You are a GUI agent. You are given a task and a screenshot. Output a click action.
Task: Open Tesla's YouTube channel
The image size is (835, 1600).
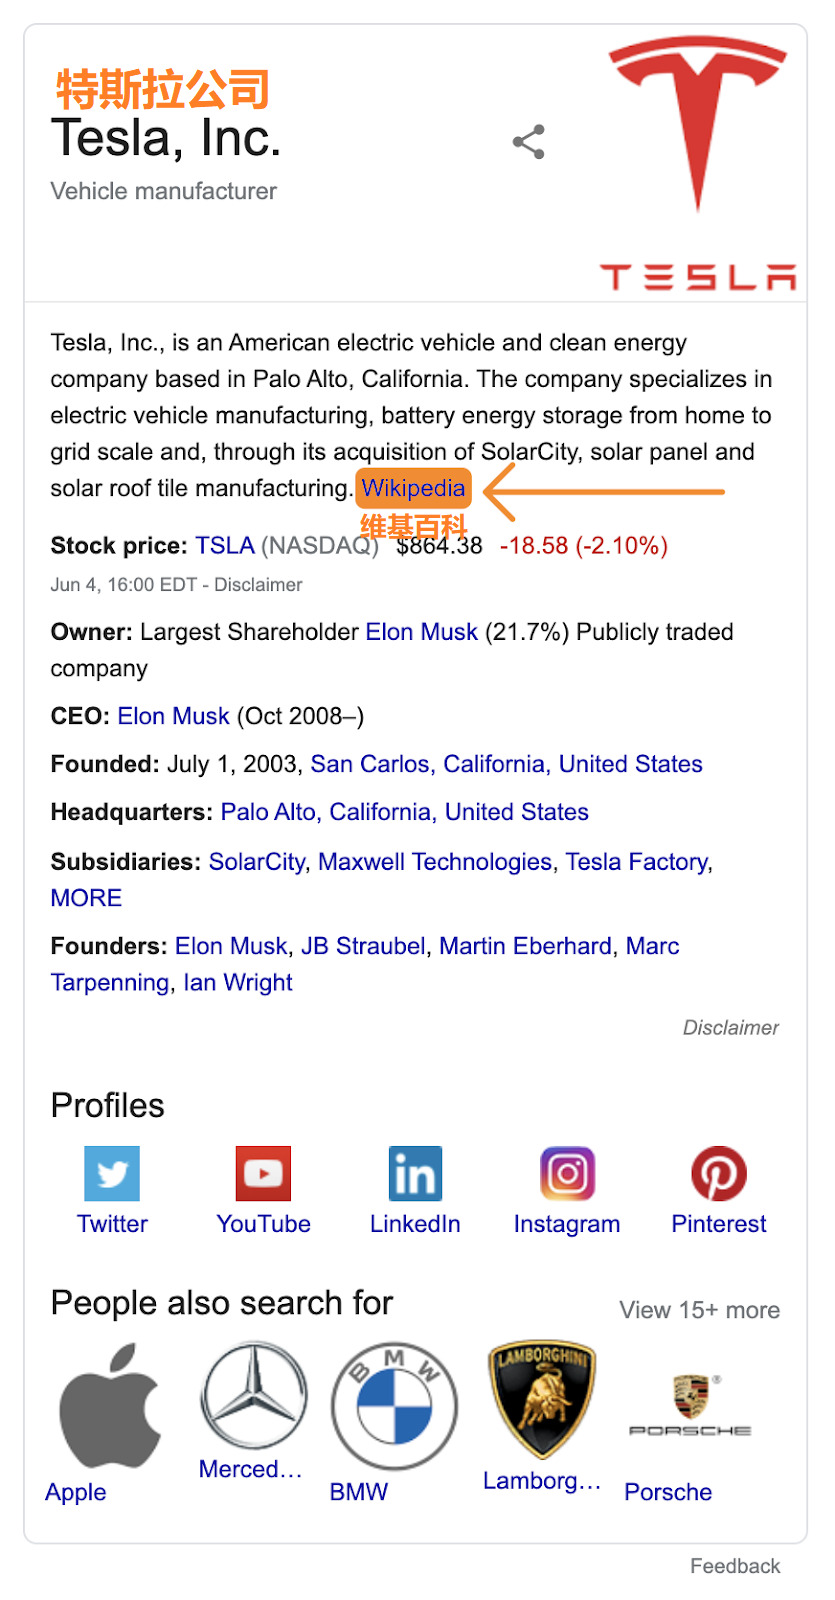[263, 1174]
